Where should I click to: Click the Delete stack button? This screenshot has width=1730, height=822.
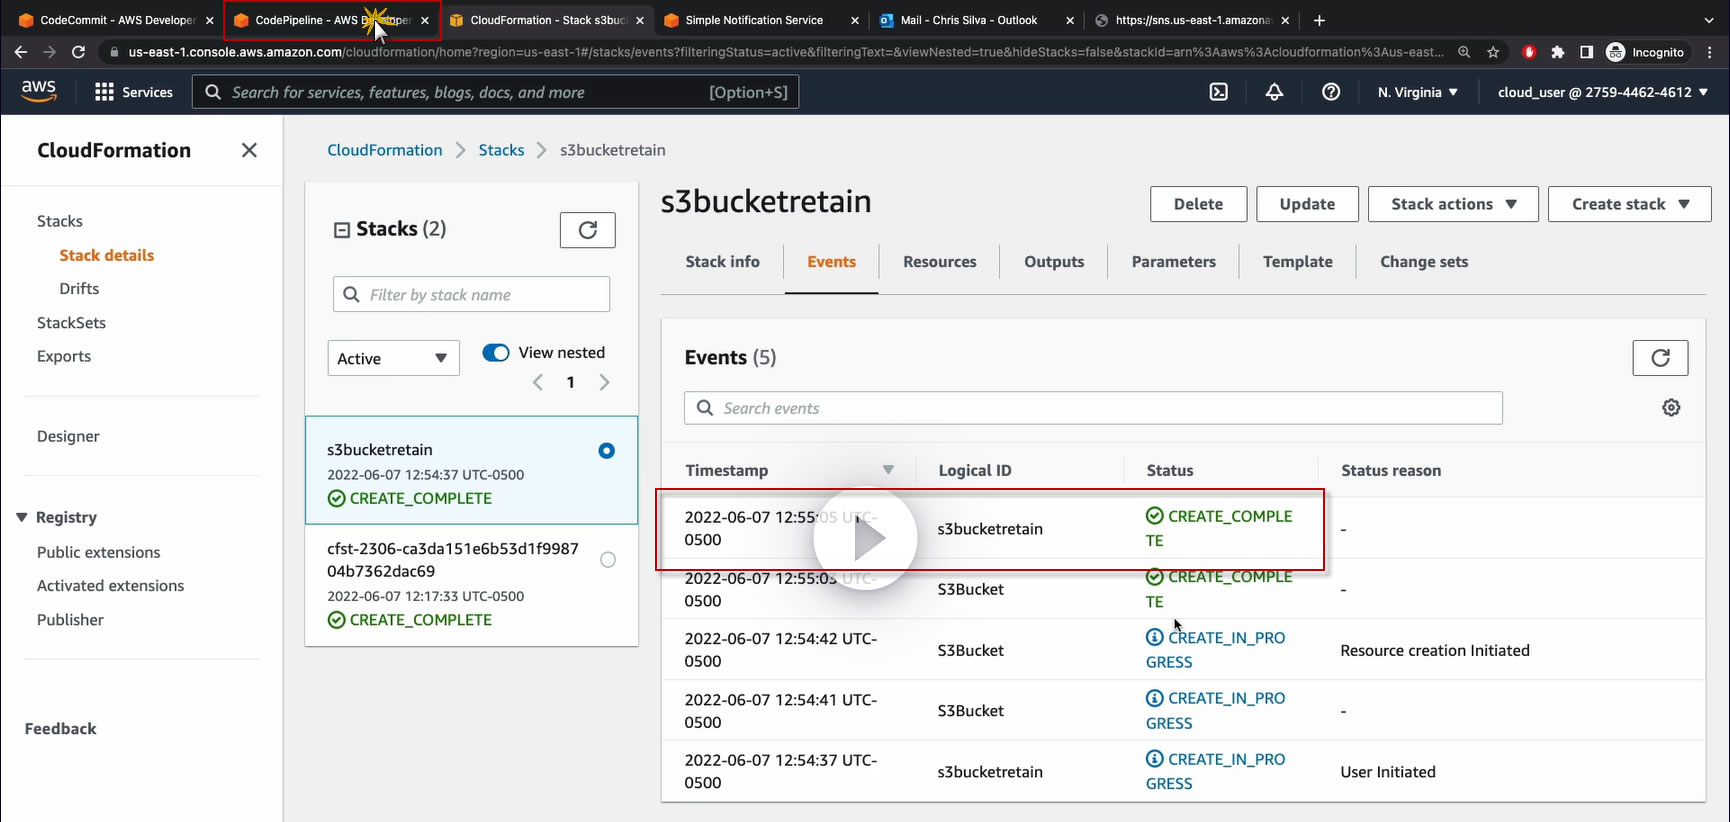click(x=1198, y=204)
